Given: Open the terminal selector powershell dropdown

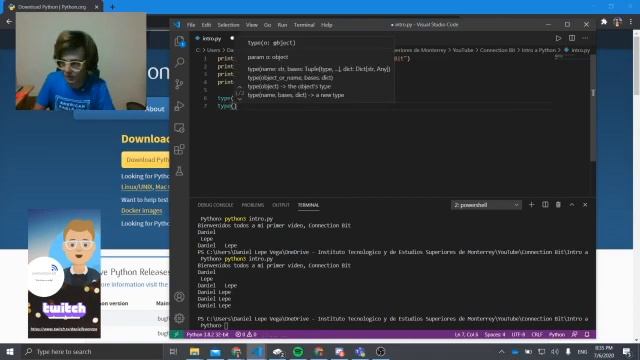Looking at the screenshot, I should [486, 205].
